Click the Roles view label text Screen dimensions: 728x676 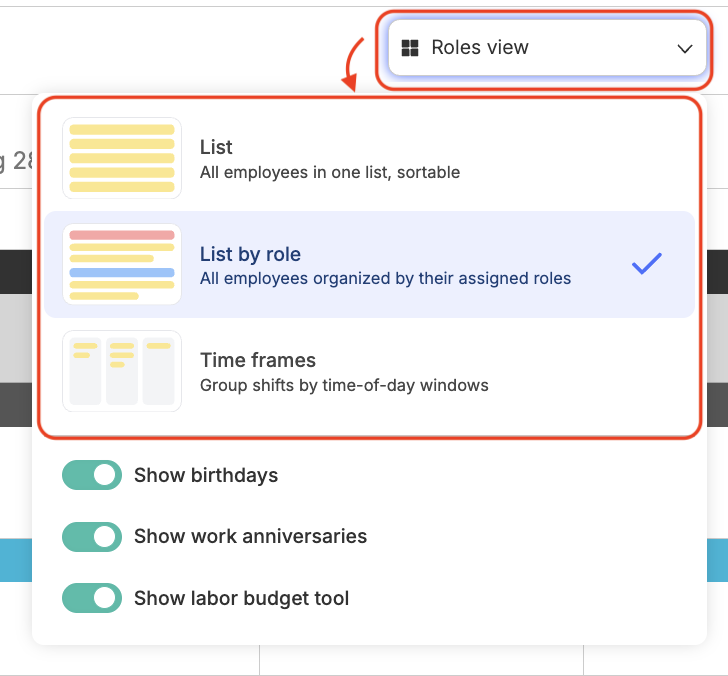pyautogui.click(x=480, y=47)
